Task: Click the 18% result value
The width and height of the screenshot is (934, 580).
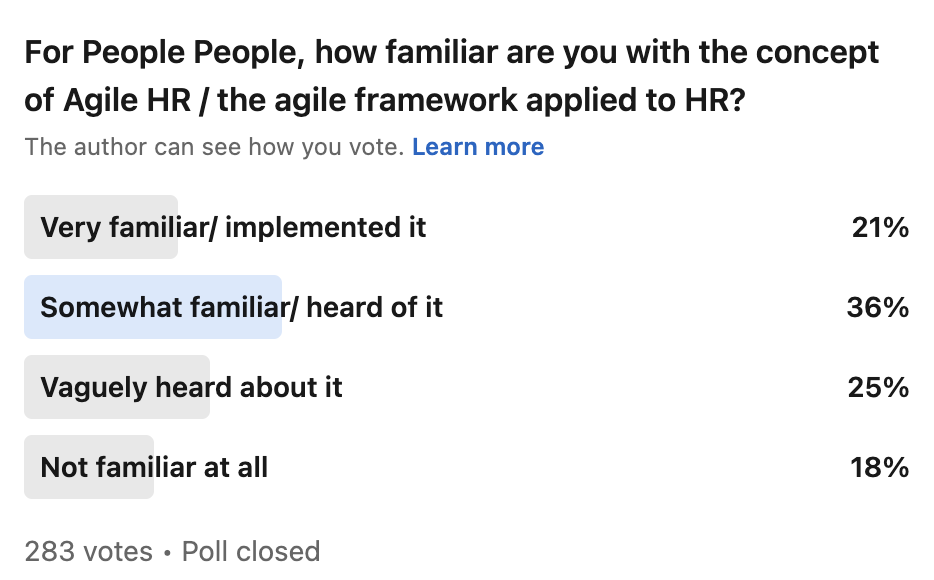Action: tap(879, 467)
